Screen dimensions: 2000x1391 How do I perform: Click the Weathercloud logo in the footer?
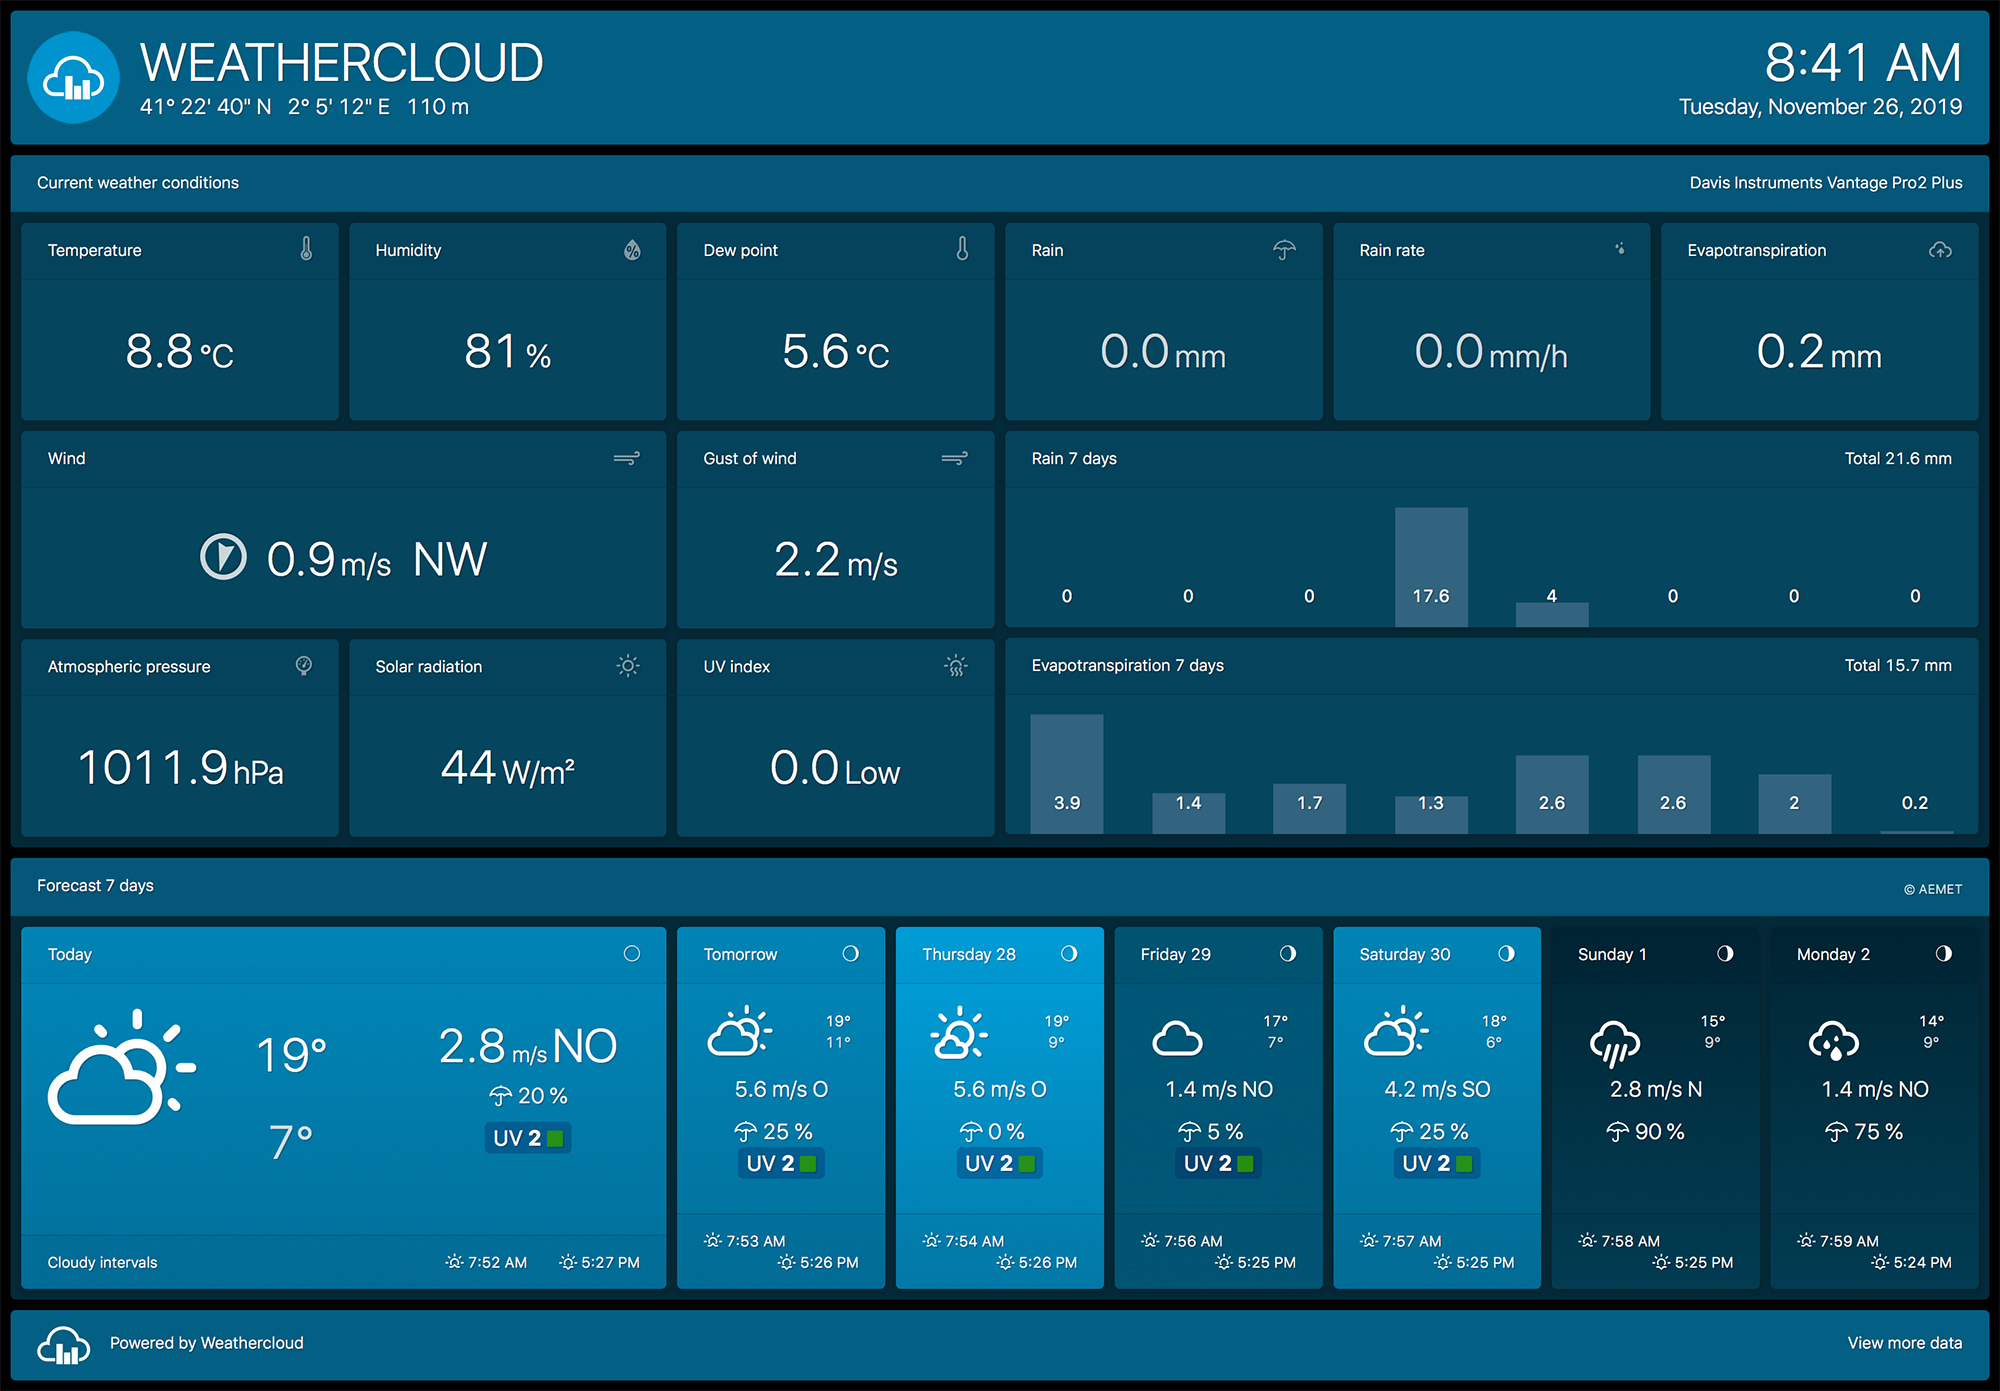64,1344
